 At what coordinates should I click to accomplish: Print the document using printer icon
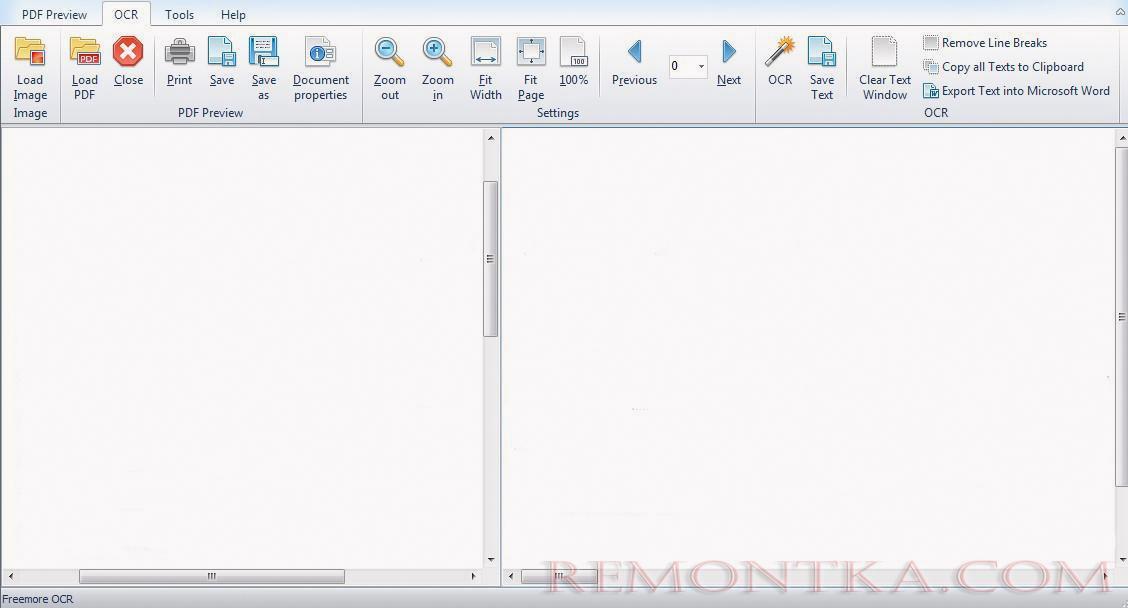click(x=180, y=52)
